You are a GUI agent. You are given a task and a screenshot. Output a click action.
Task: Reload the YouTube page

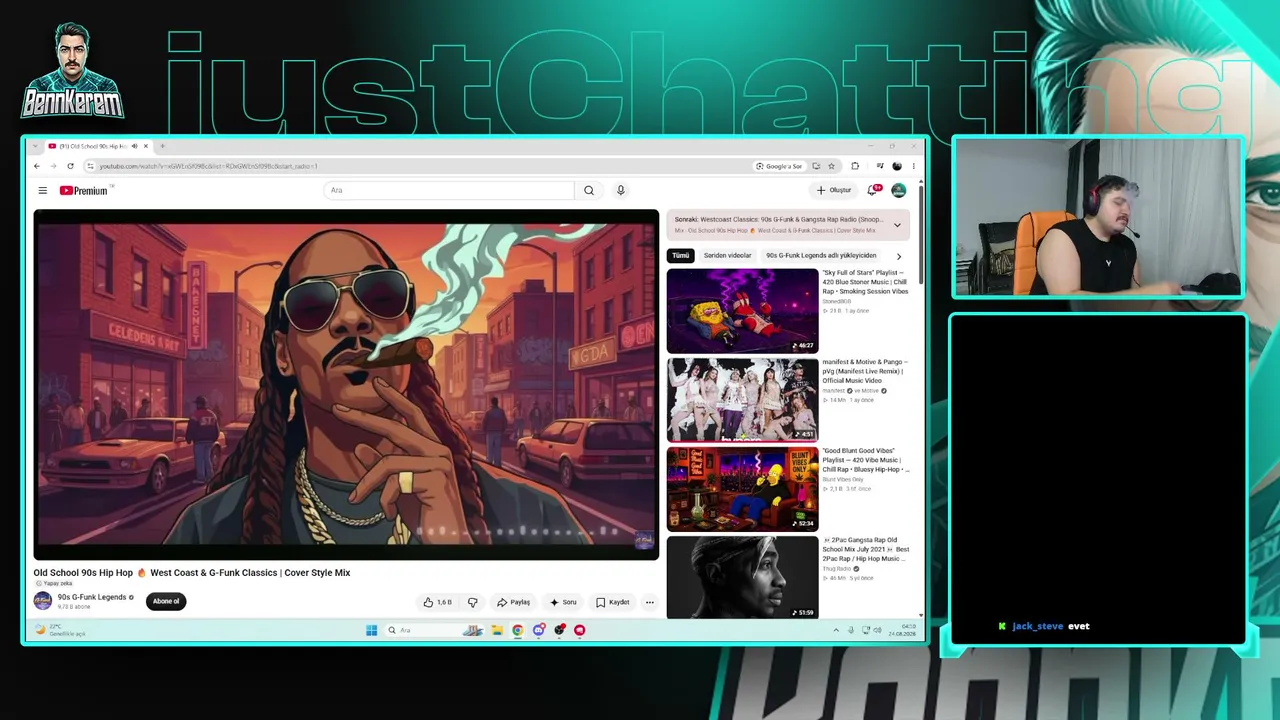(x=70, y=166)
